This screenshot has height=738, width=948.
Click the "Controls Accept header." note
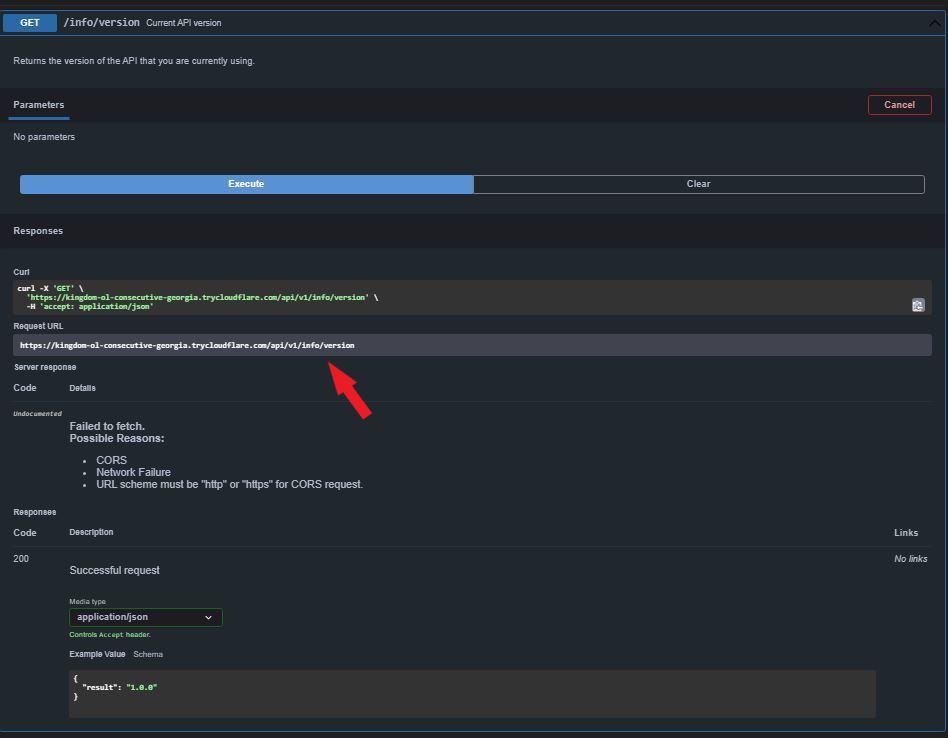(110, 635)
